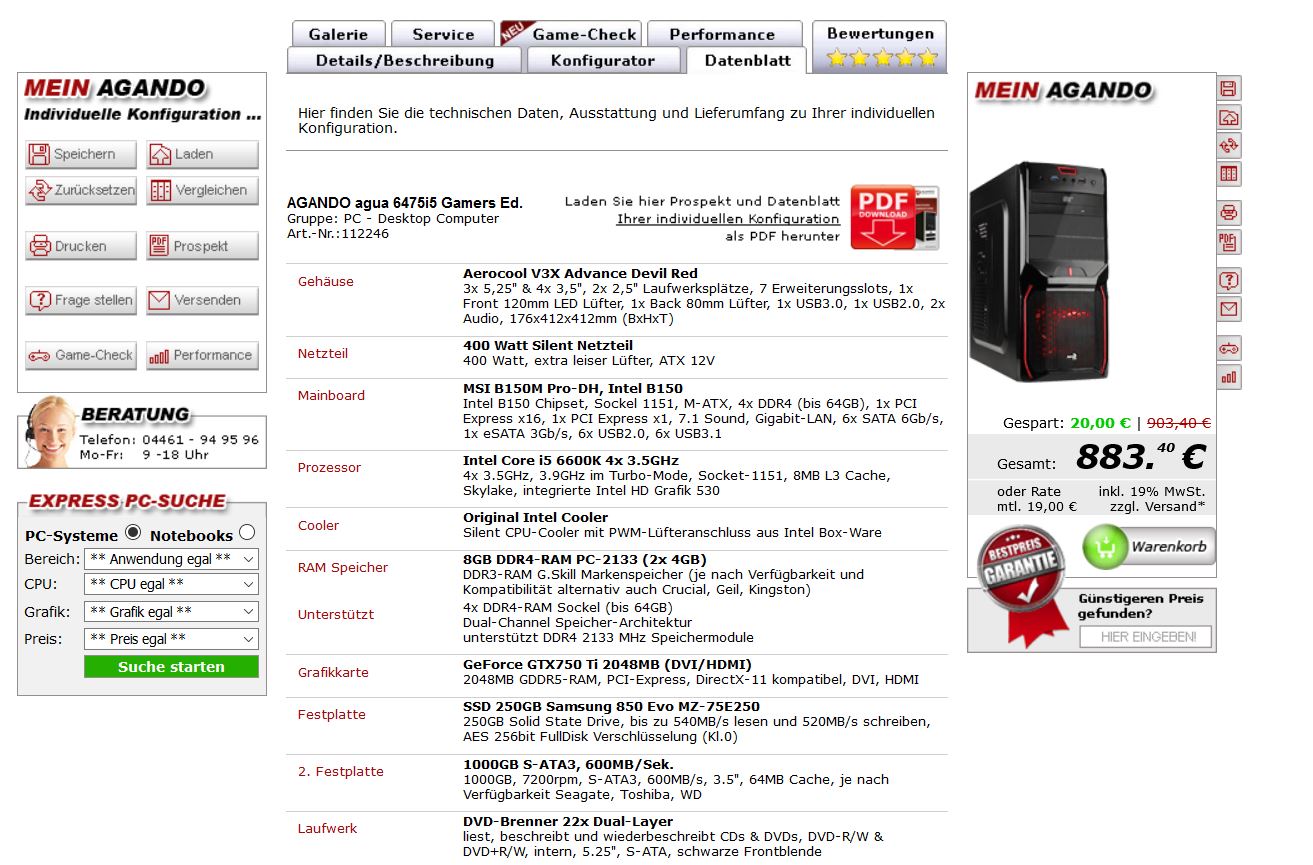Select the PC-Systeme radio button

(133, 533)
